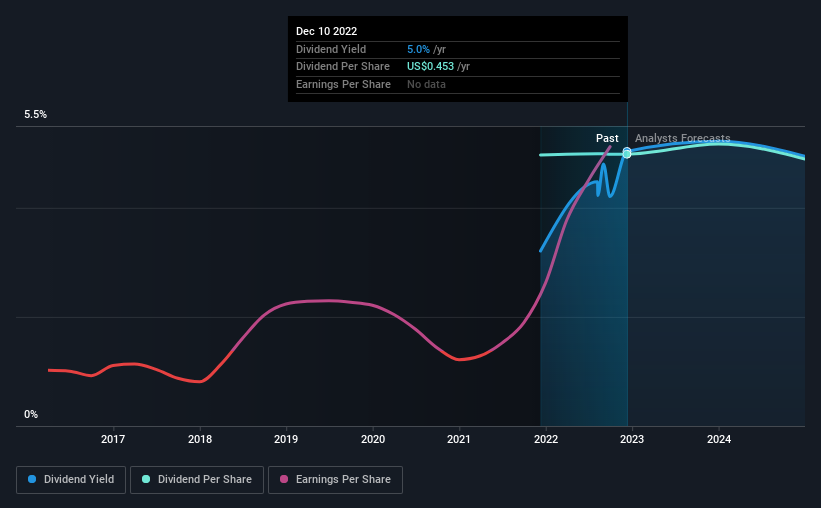The width and height of the screenshot is (821, 508).
Task: Click the pink Earnings Per Share legend dot
Action: 284,479
